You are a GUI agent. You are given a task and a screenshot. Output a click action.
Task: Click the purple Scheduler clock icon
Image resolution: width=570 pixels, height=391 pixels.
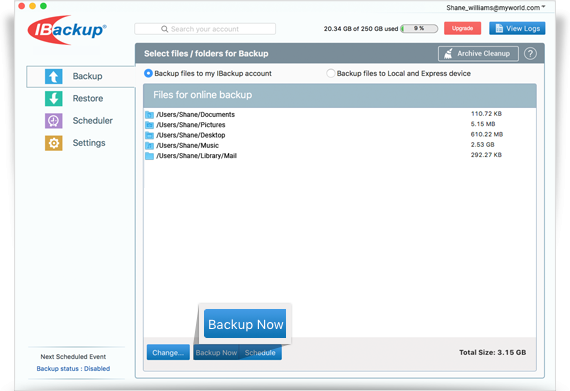[x=53, y=121]
